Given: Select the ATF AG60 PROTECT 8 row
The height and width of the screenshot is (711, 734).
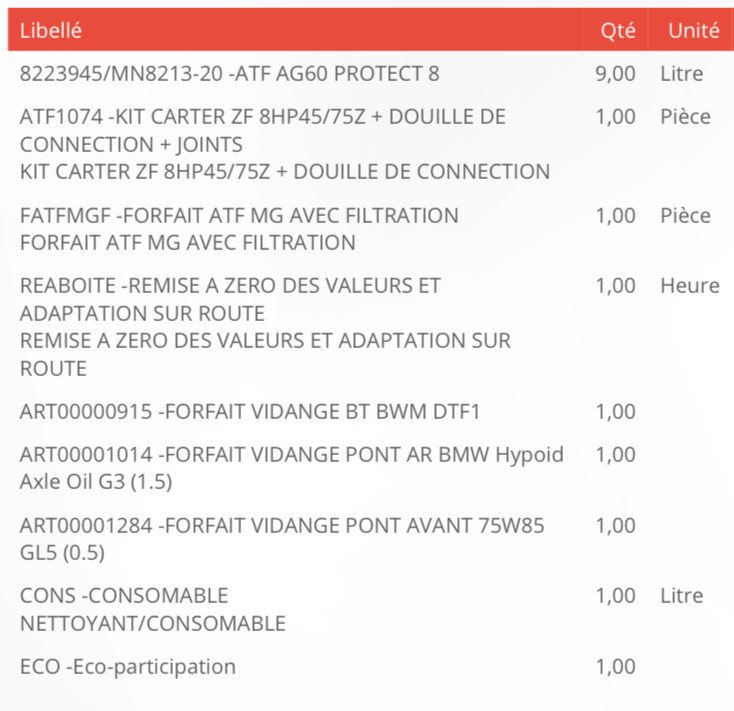Looking at the screenshot, I should click(x=371, y=73).
